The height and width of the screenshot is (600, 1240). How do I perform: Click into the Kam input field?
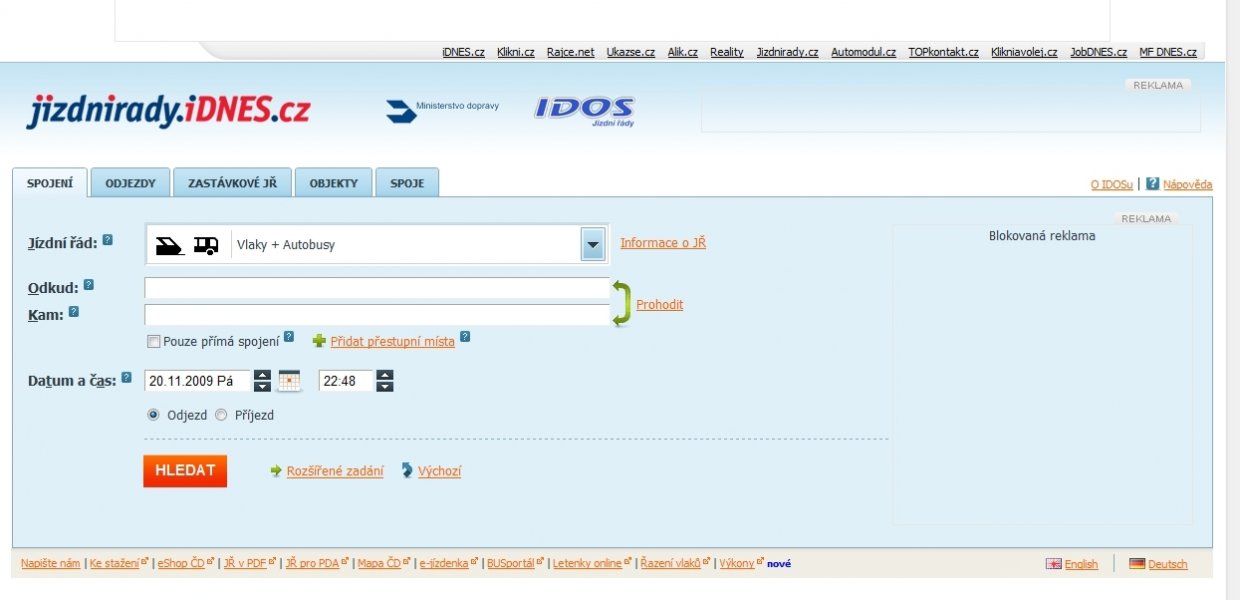click(377, 314)
